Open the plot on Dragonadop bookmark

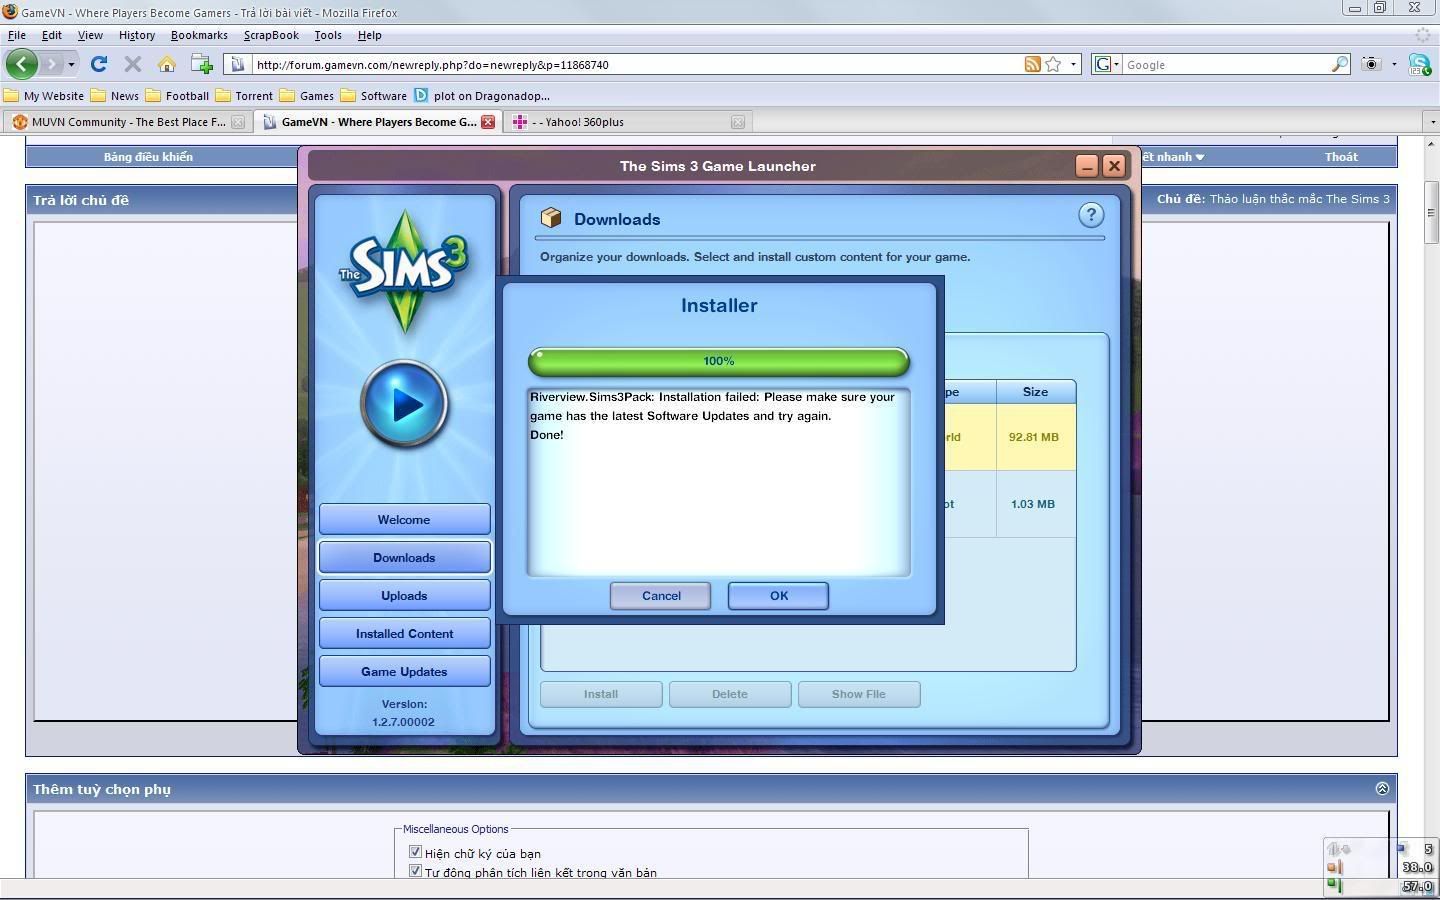[482, 96]
